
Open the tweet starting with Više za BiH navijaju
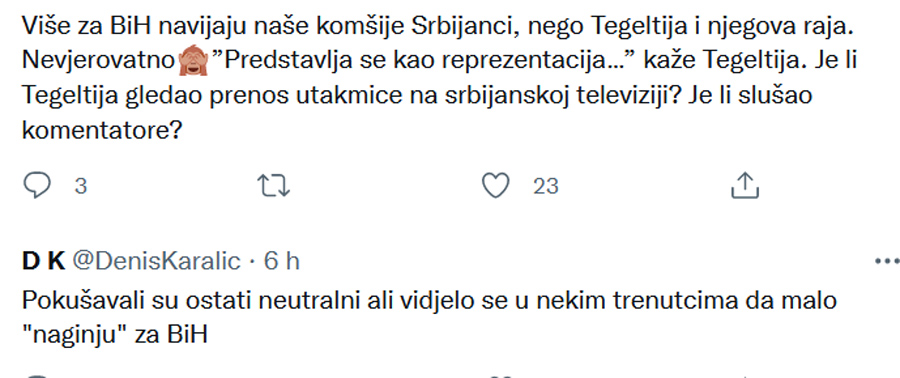(436, 79)
